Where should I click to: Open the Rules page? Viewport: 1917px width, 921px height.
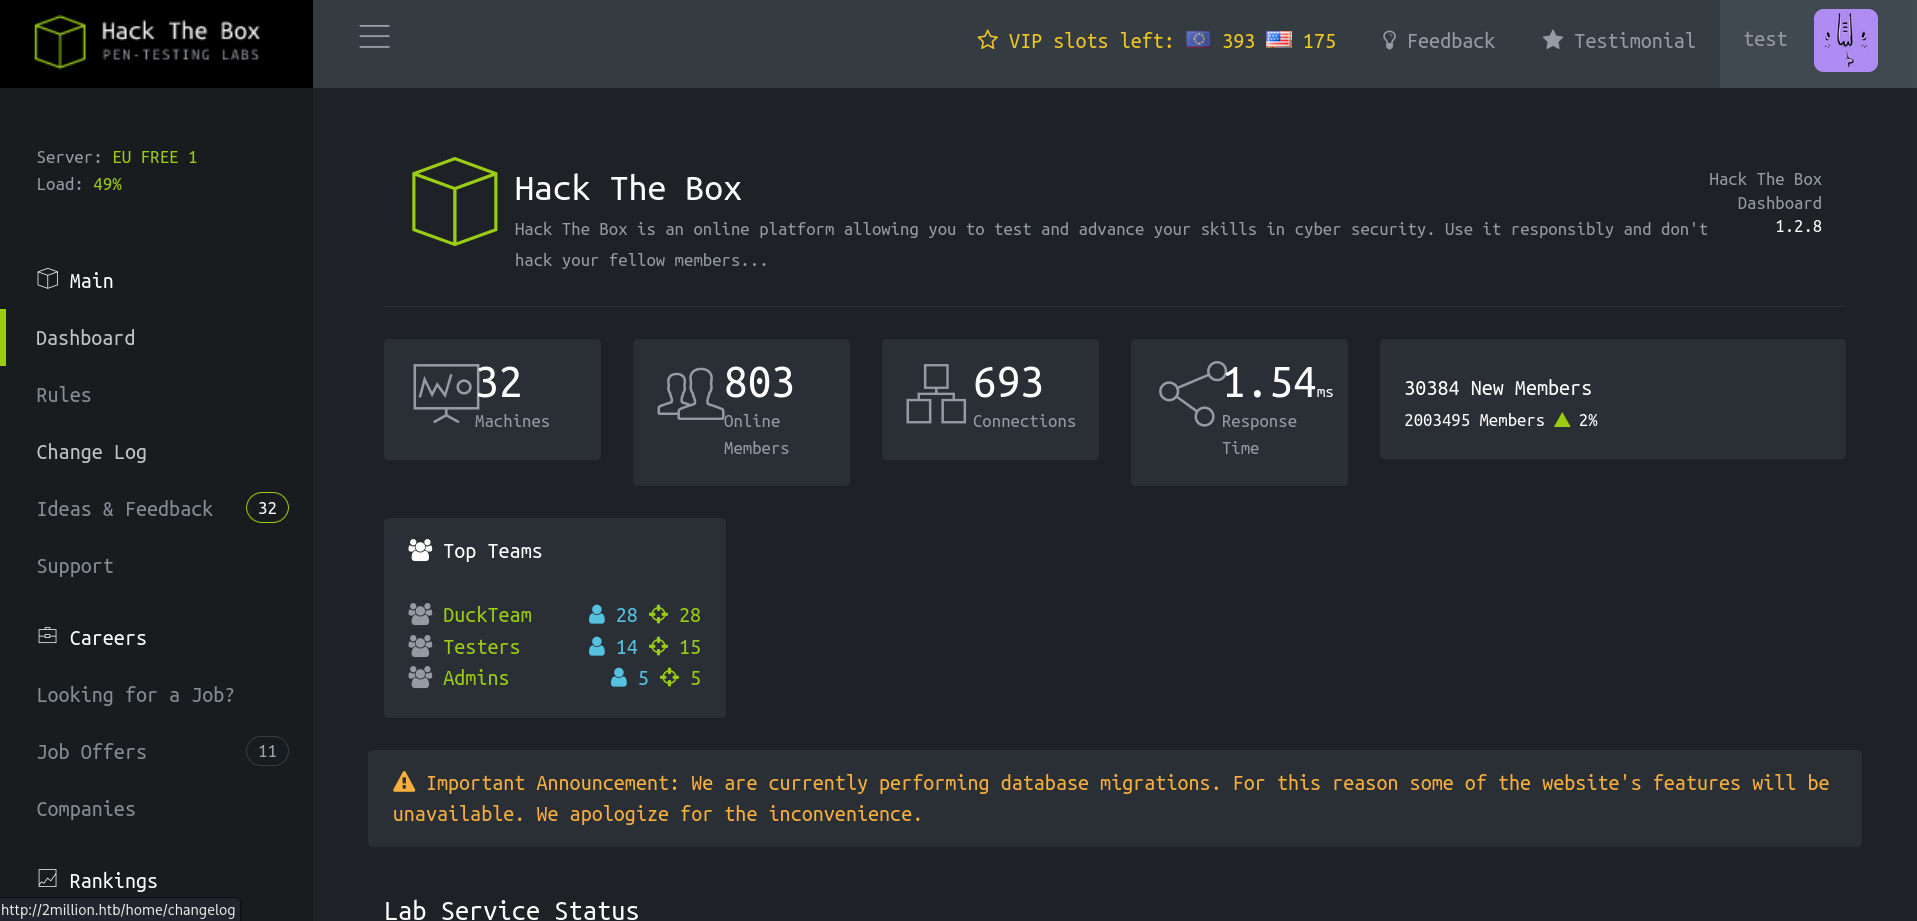tap(64, 395)
